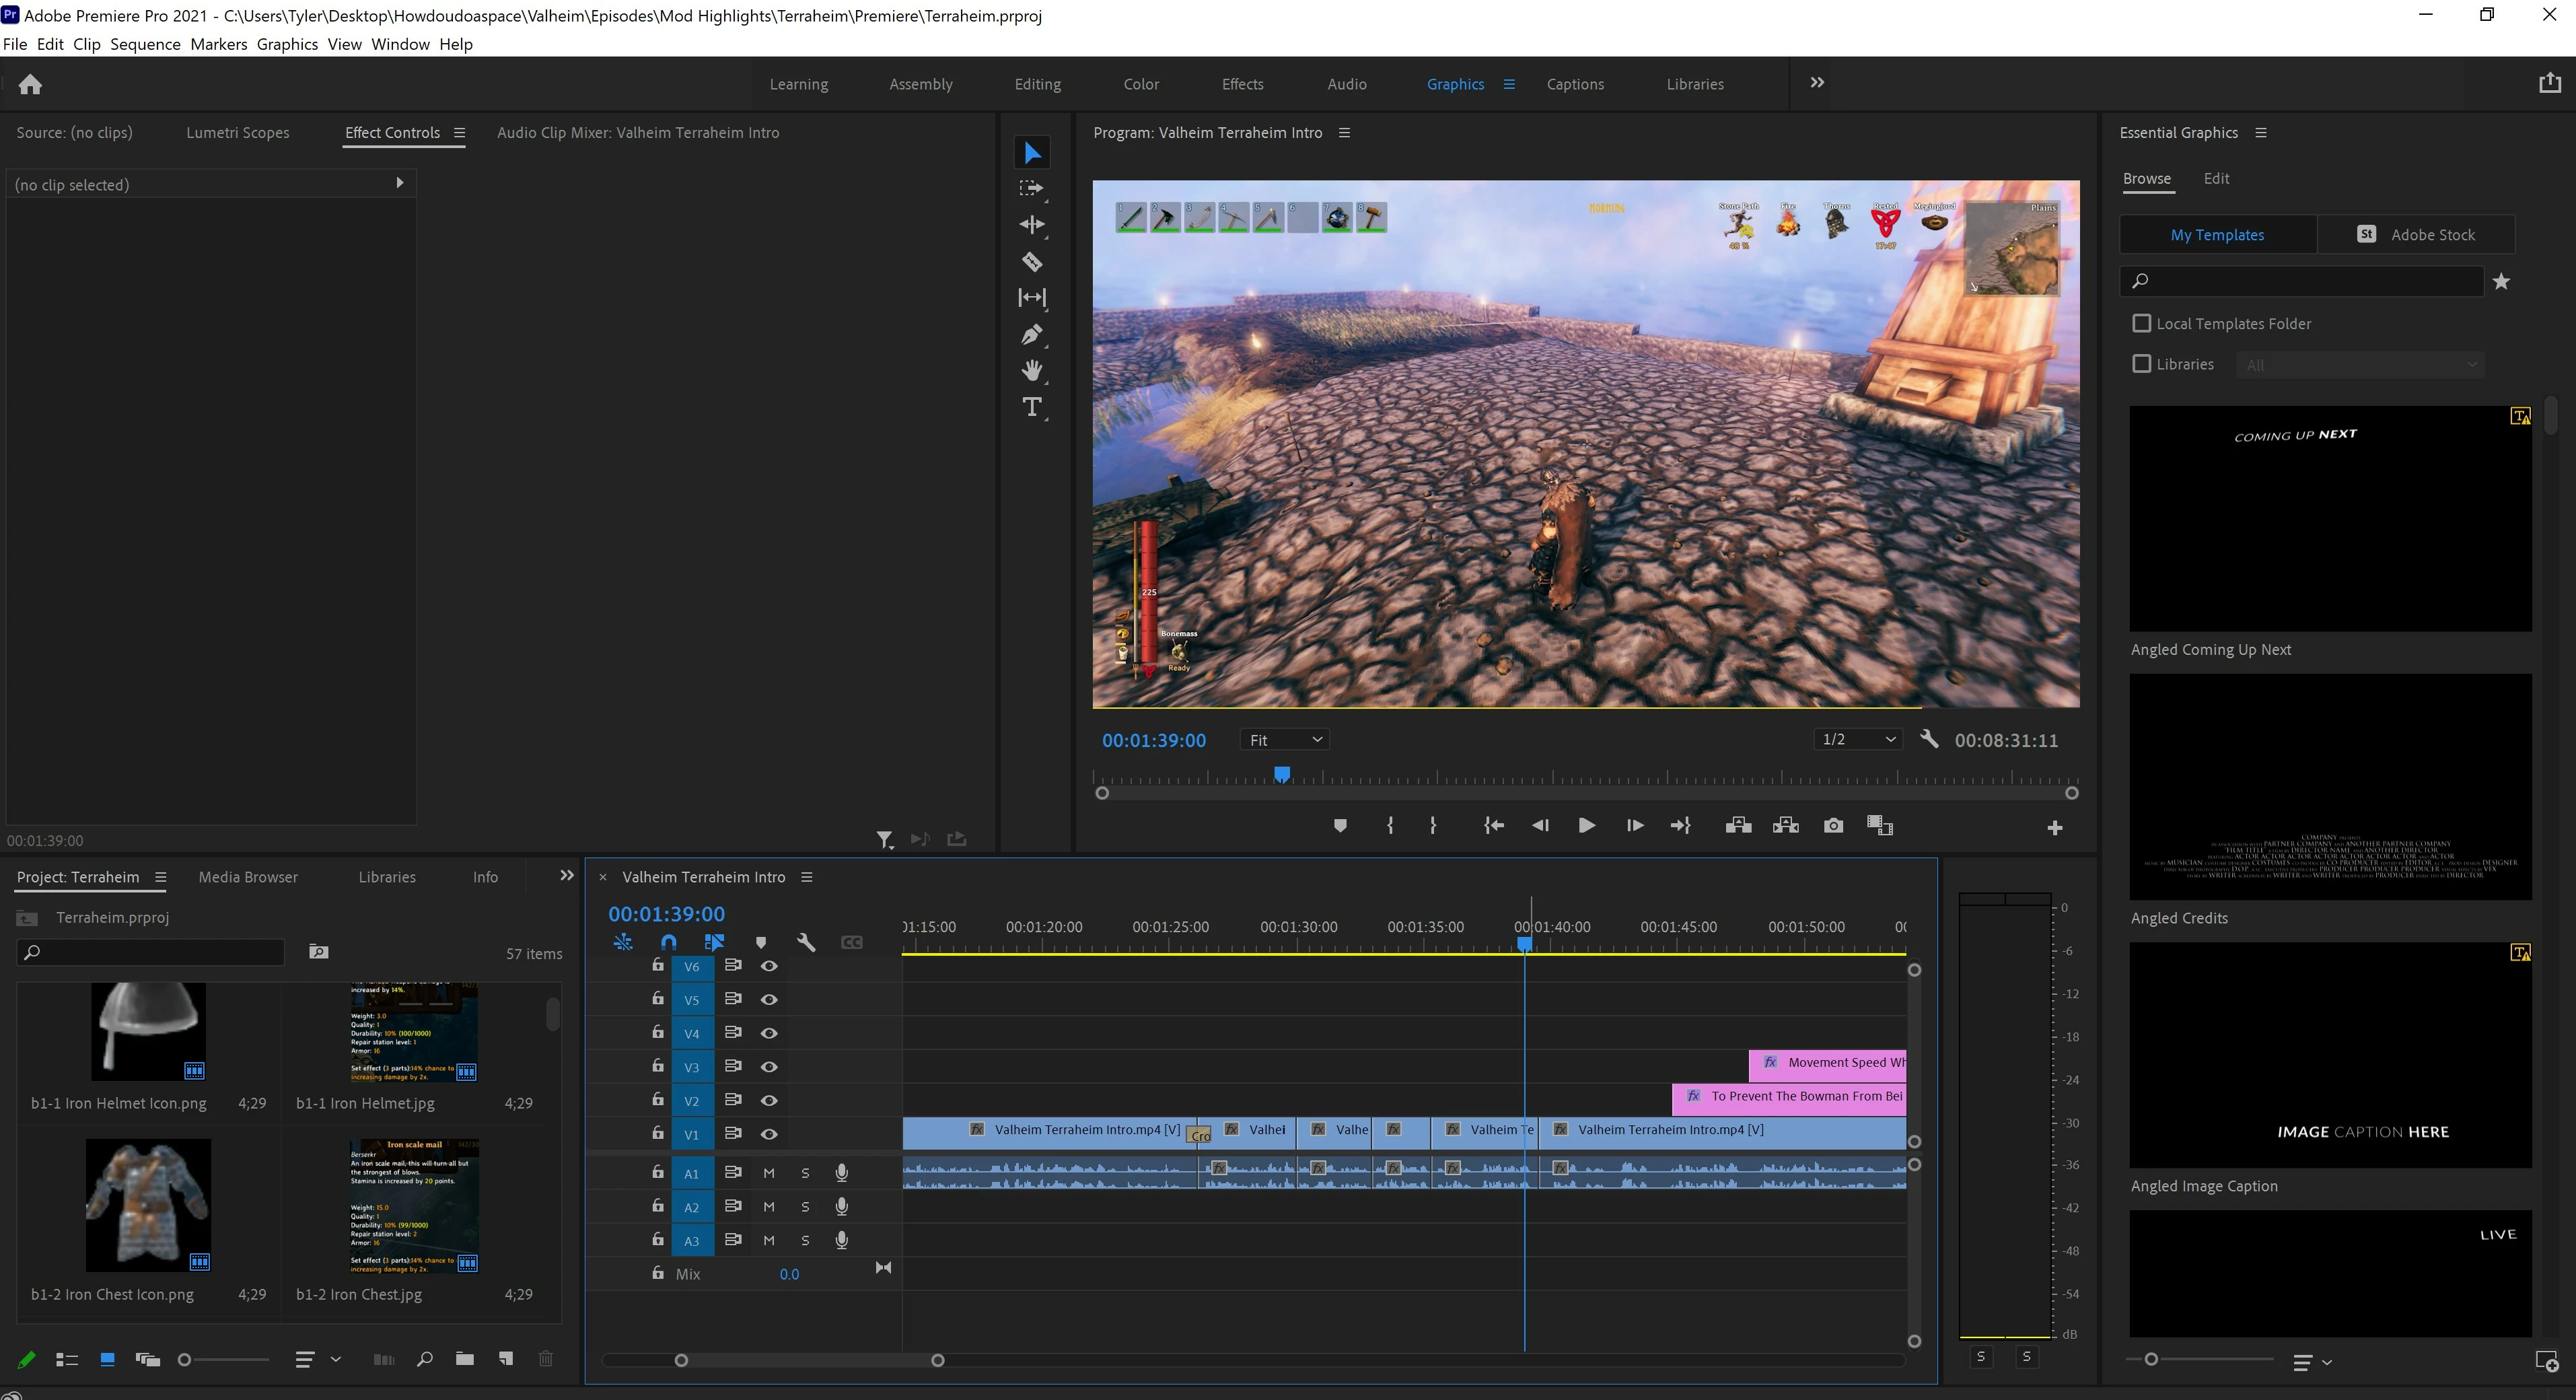
Task: Hide track V3 using eye icon
Action: [x=769, y=1067]
